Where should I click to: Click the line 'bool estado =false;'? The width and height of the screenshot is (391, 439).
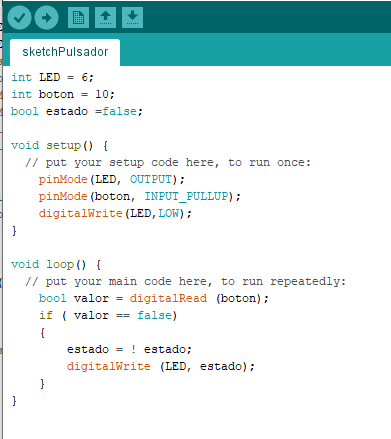(x=77, y=111)
